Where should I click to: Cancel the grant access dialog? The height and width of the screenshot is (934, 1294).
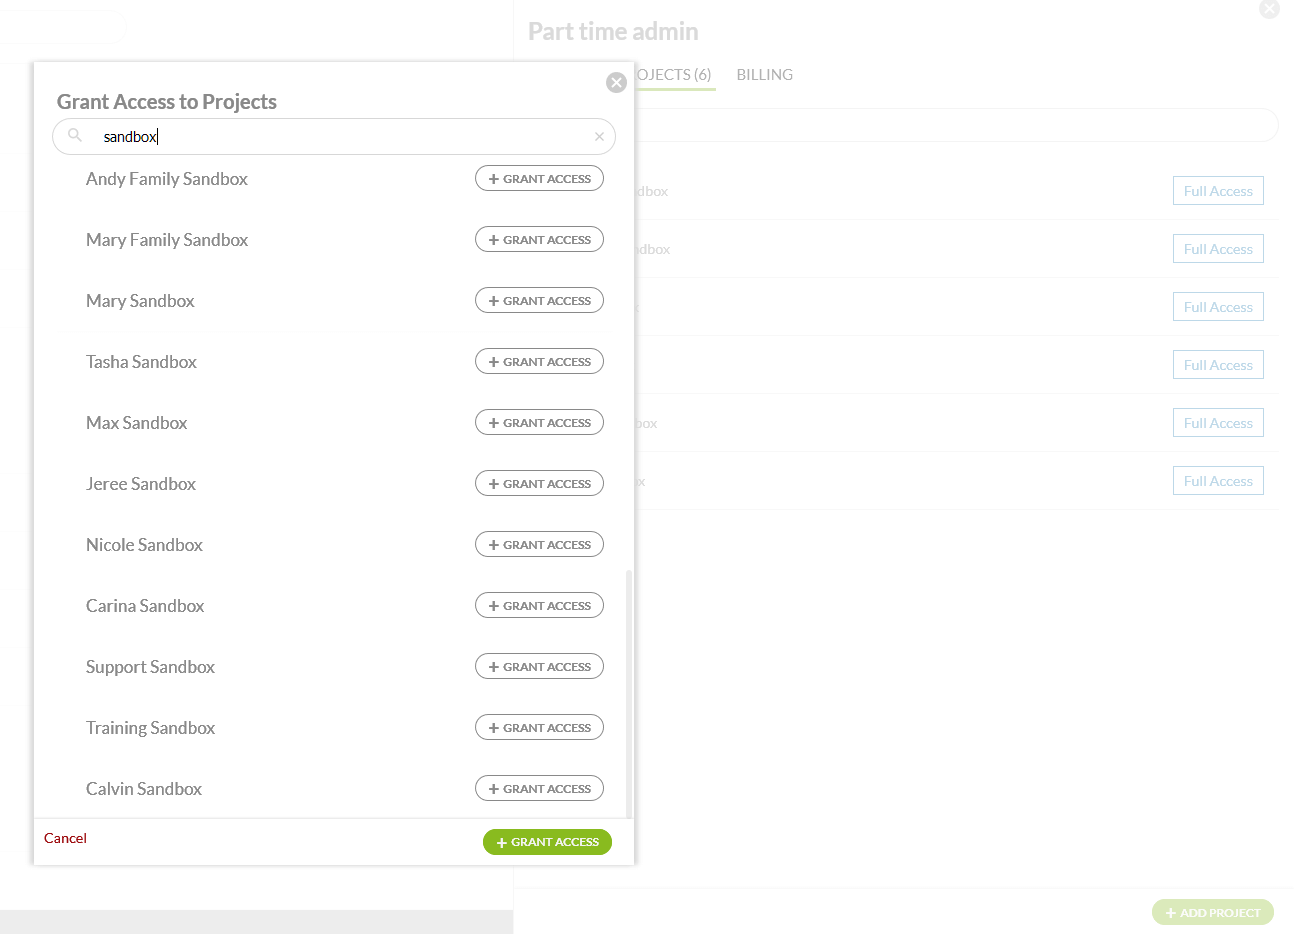tap(65, 838)
